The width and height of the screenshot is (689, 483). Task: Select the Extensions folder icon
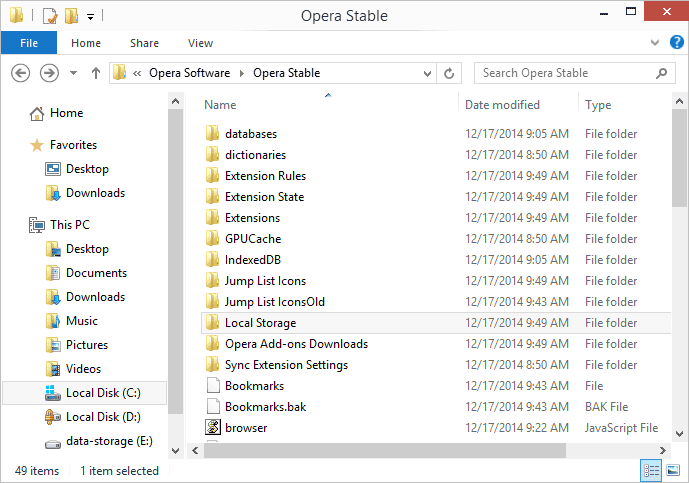click(213, 218)
